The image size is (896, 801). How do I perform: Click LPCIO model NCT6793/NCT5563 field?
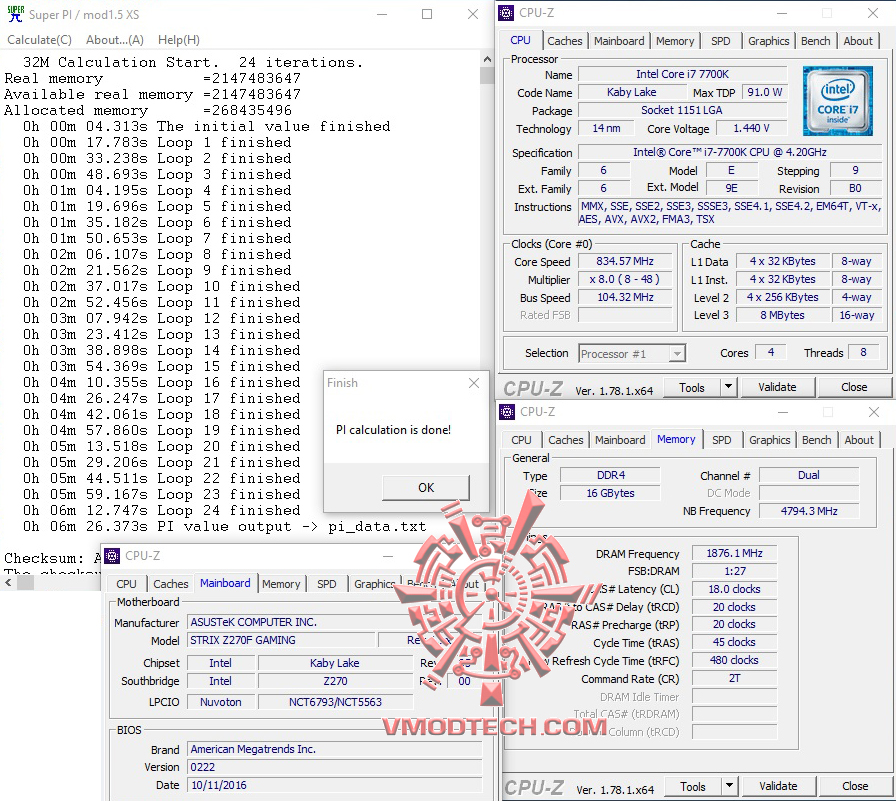coord(335,702)
